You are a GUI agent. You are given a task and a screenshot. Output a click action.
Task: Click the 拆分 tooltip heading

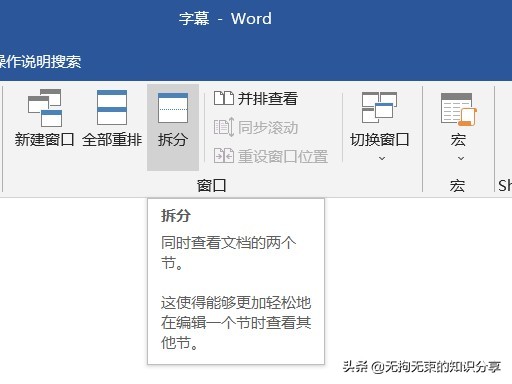pos(176,216)
